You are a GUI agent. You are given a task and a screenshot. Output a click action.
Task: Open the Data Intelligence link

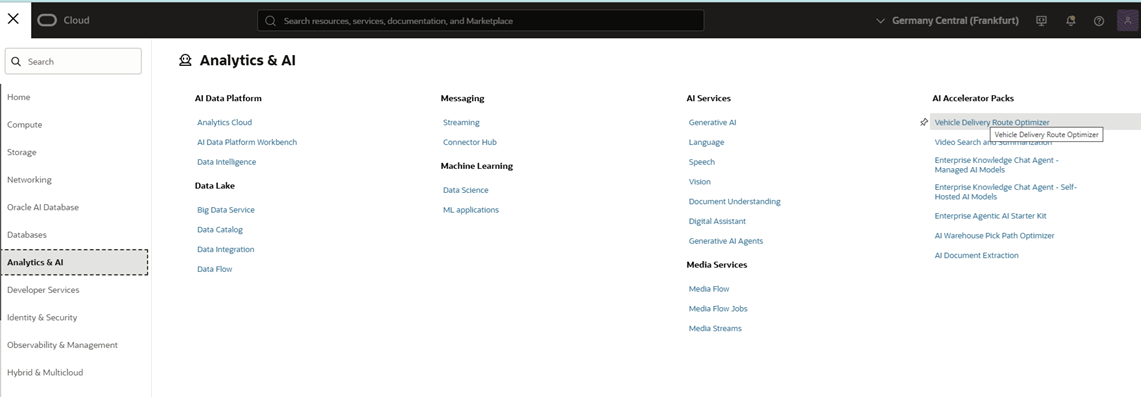coord(226,162)
